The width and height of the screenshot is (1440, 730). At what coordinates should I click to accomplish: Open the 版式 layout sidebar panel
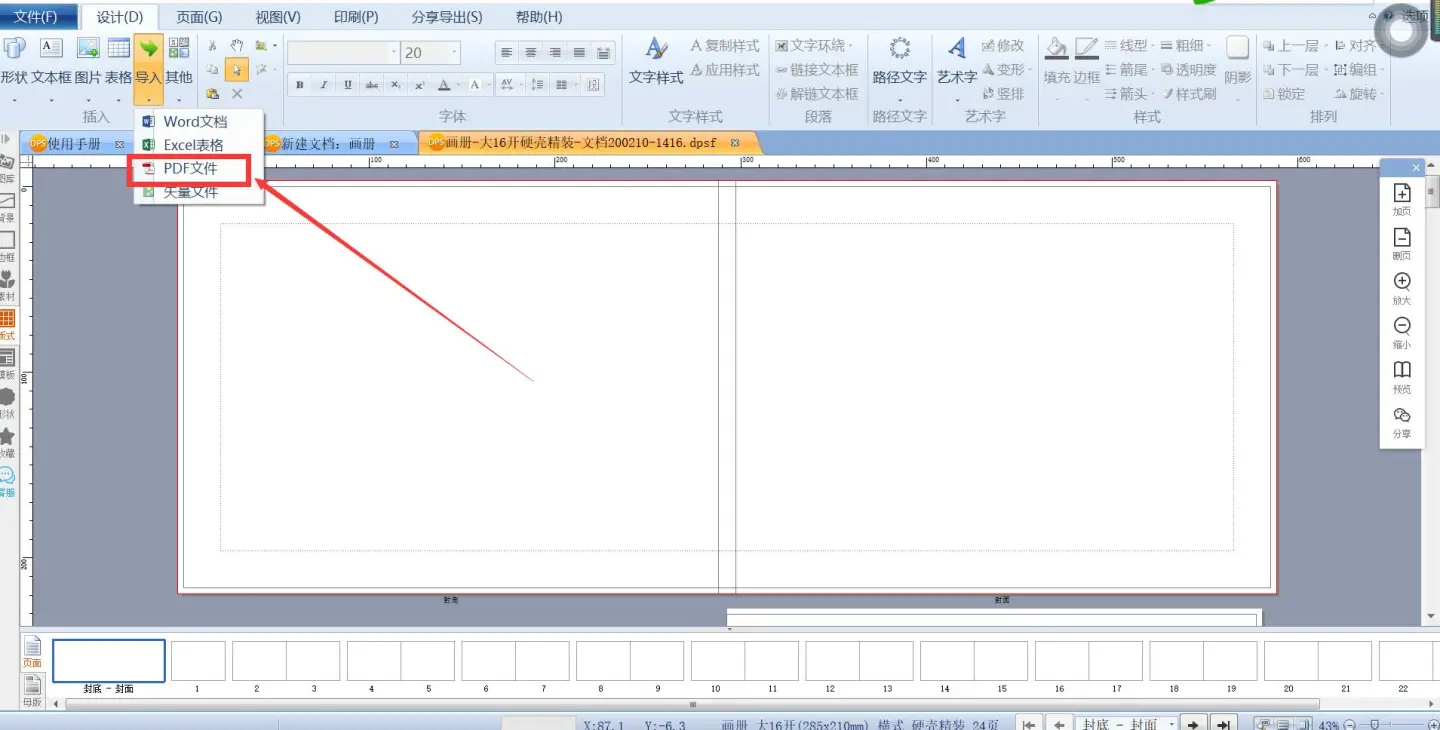tap(7, 324)
